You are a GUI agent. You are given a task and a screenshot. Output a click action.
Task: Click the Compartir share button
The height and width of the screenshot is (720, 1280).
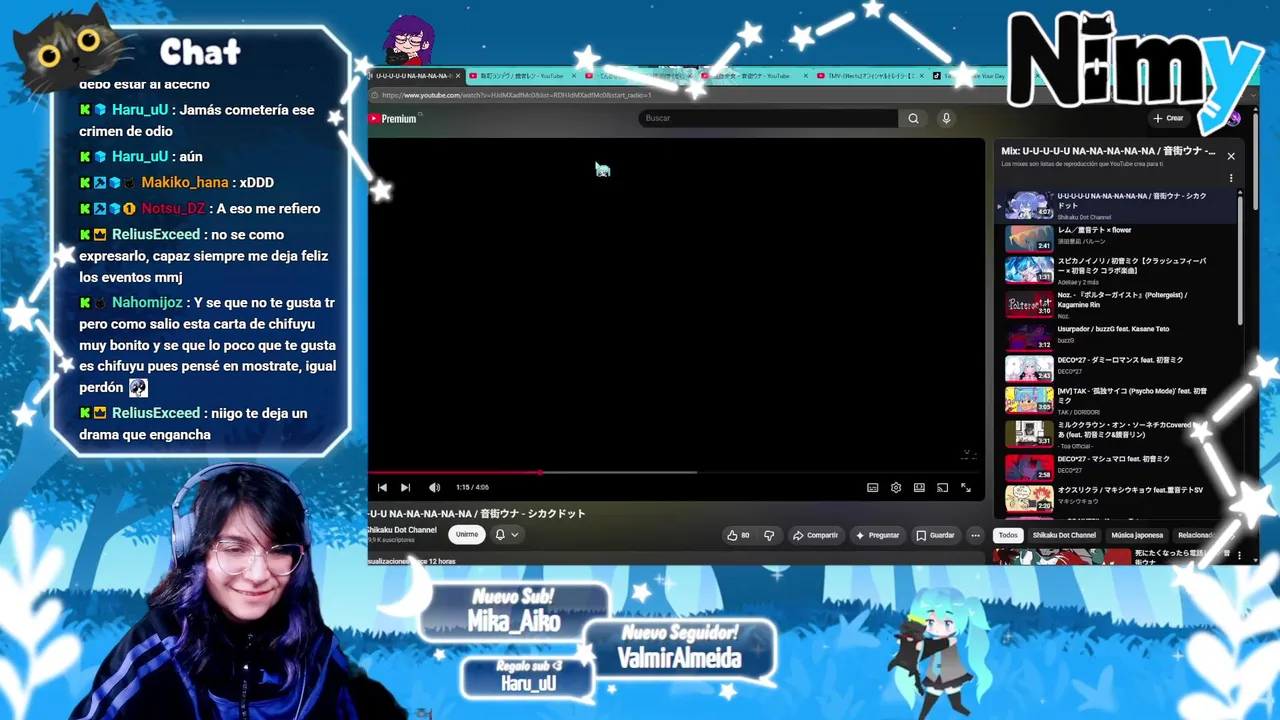coord(815,535)
